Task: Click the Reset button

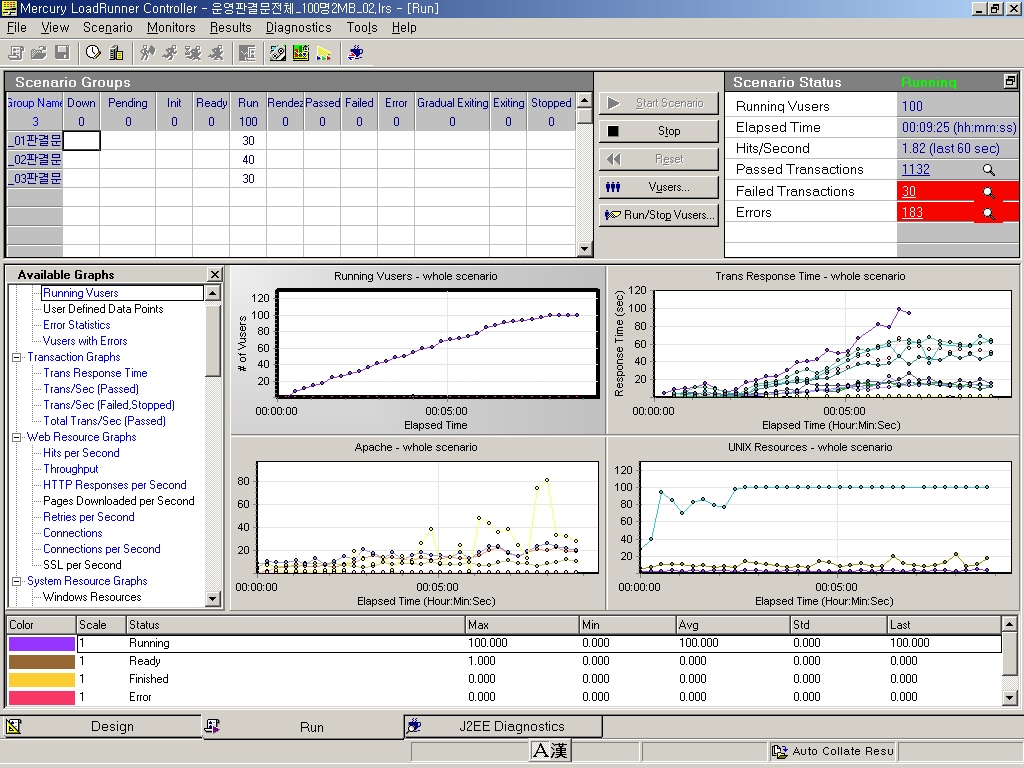Action: click(658, 159)
